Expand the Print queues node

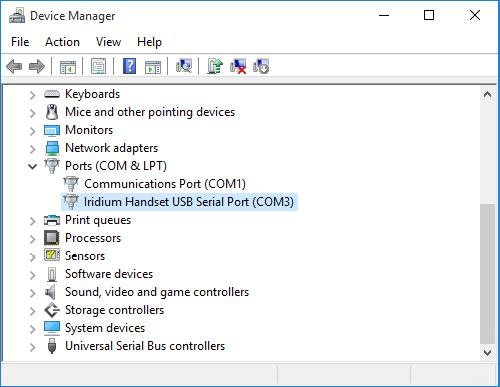[32, 221]
